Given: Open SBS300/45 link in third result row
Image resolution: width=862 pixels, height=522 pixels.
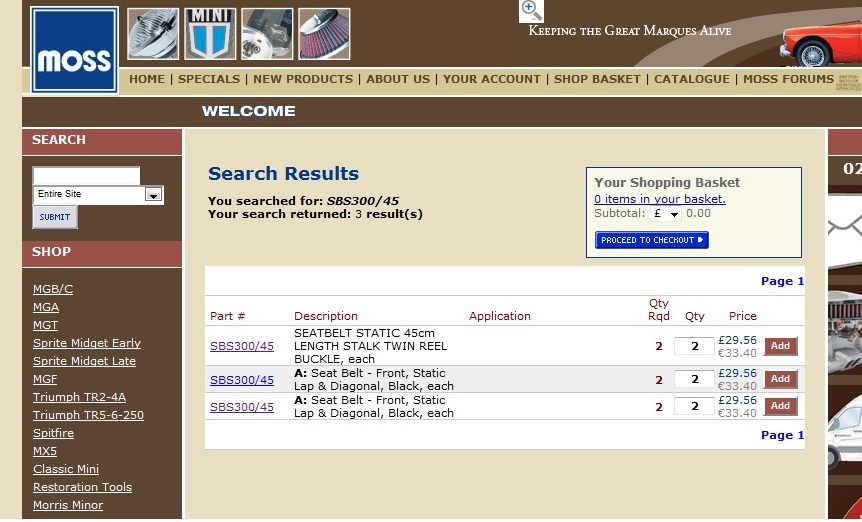Looking at the screenshot, I should (x=242, y=407).
